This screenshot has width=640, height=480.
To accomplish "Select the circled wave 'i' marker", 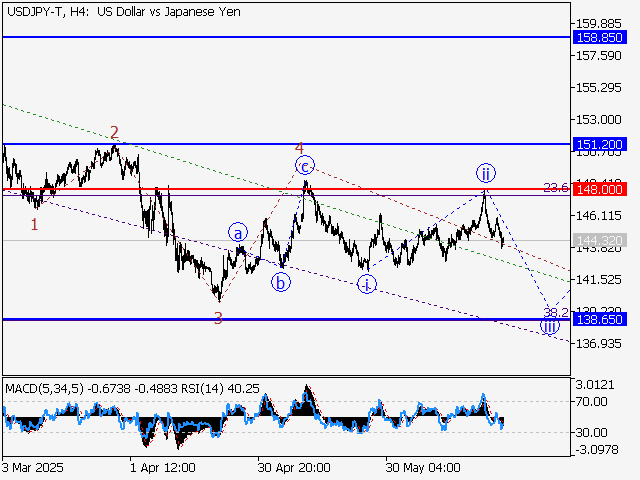I will (367, 284).
